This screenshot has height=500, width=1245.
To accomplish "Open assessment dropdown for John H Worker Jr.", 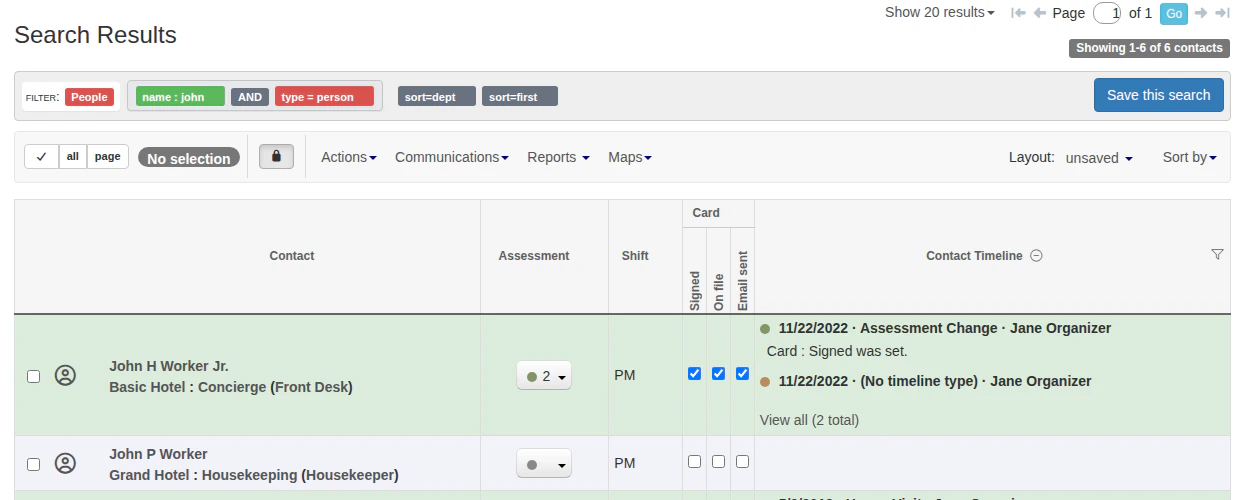I will tap(544, 376).
